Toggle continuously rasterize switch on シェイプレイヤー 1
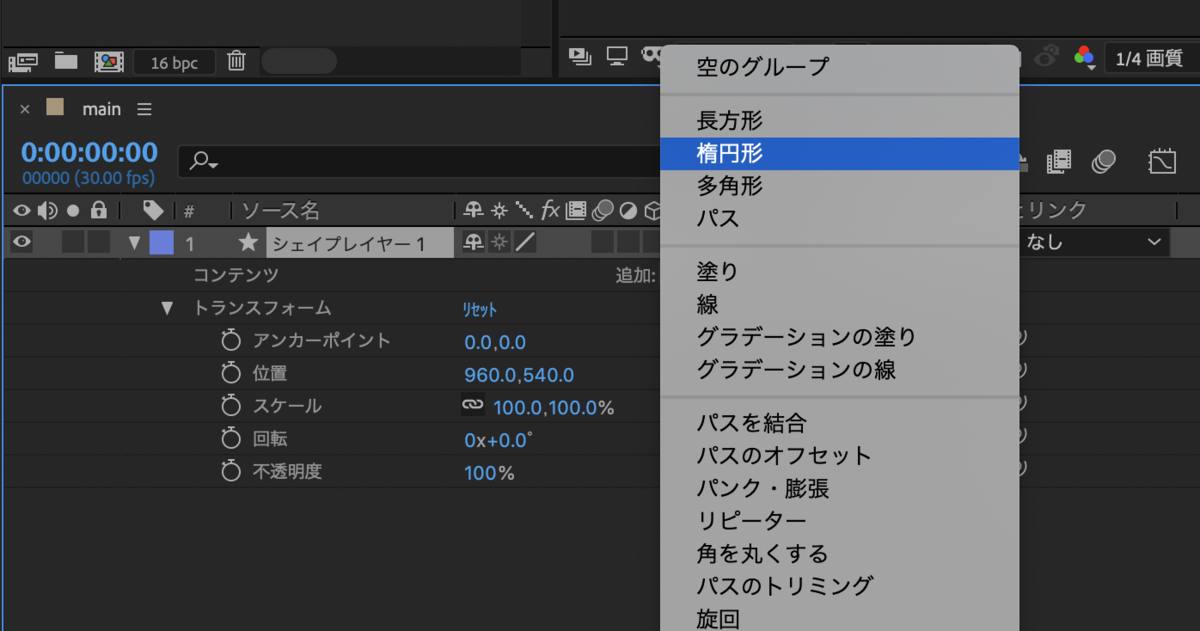Screen dimensions: 1200x631 pos(499,242)
